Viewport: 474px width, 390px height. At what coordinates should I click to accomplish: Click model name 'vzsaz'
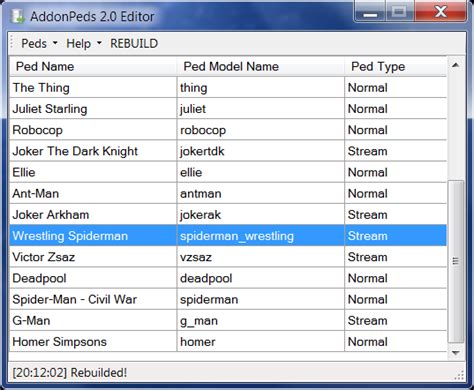[x=196, y=257]
